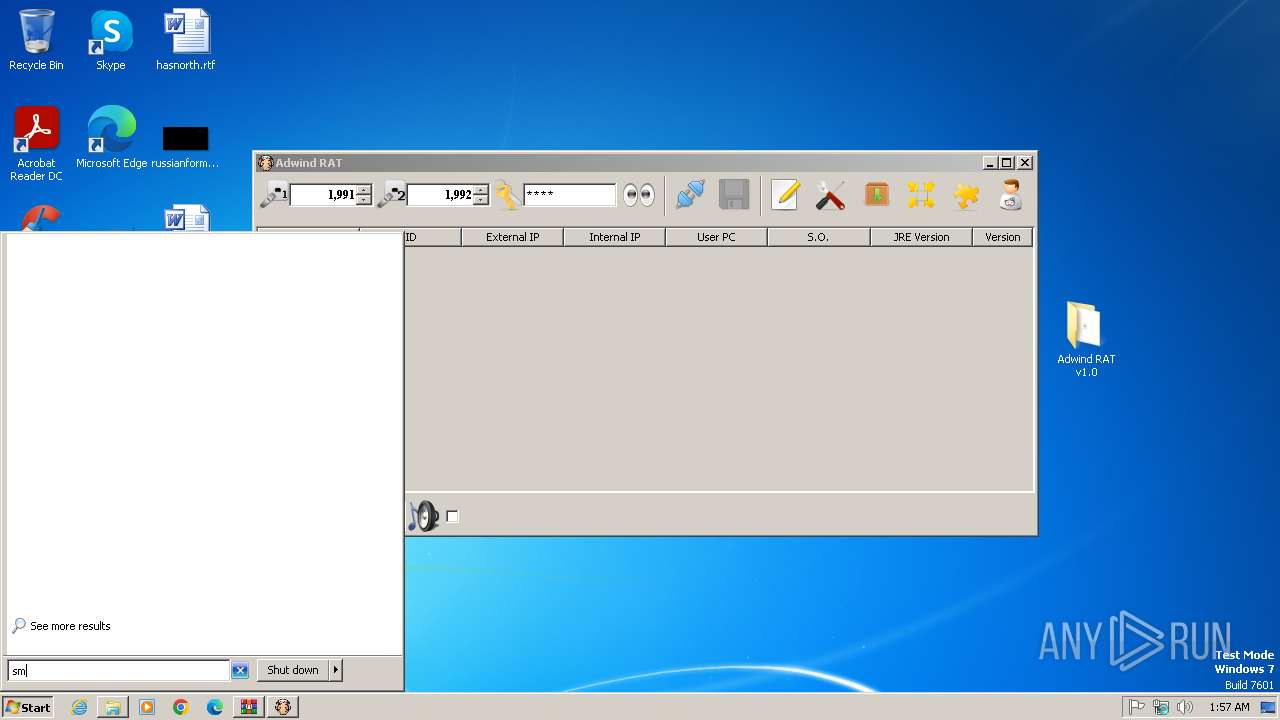
Task: Click the user avatar icon in toolbar
Action: (1011, 195)
